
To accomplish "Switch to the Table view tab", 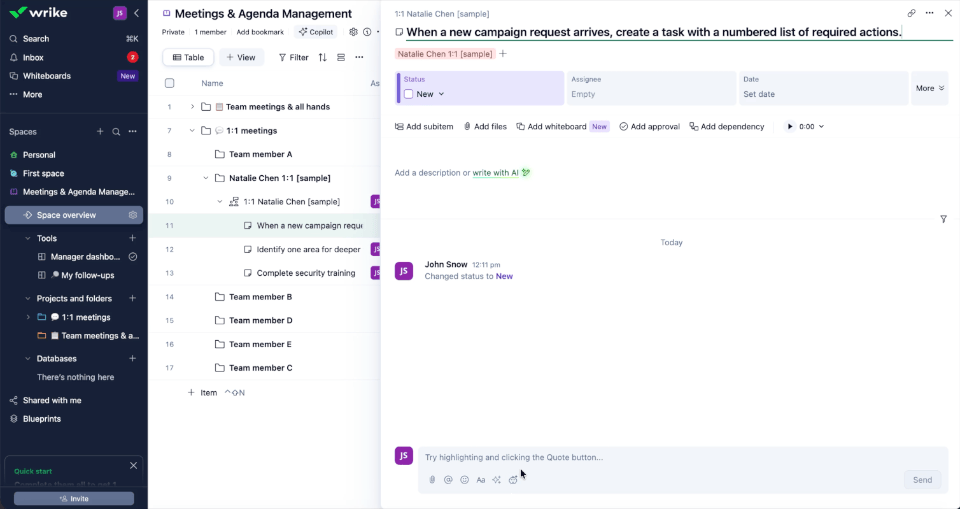I will (x=188, y=58).
